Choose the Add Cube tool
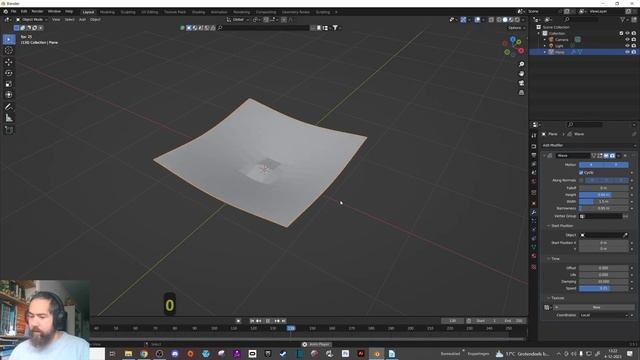The height and width of the screenshot is (360, 640). [9, 130]
